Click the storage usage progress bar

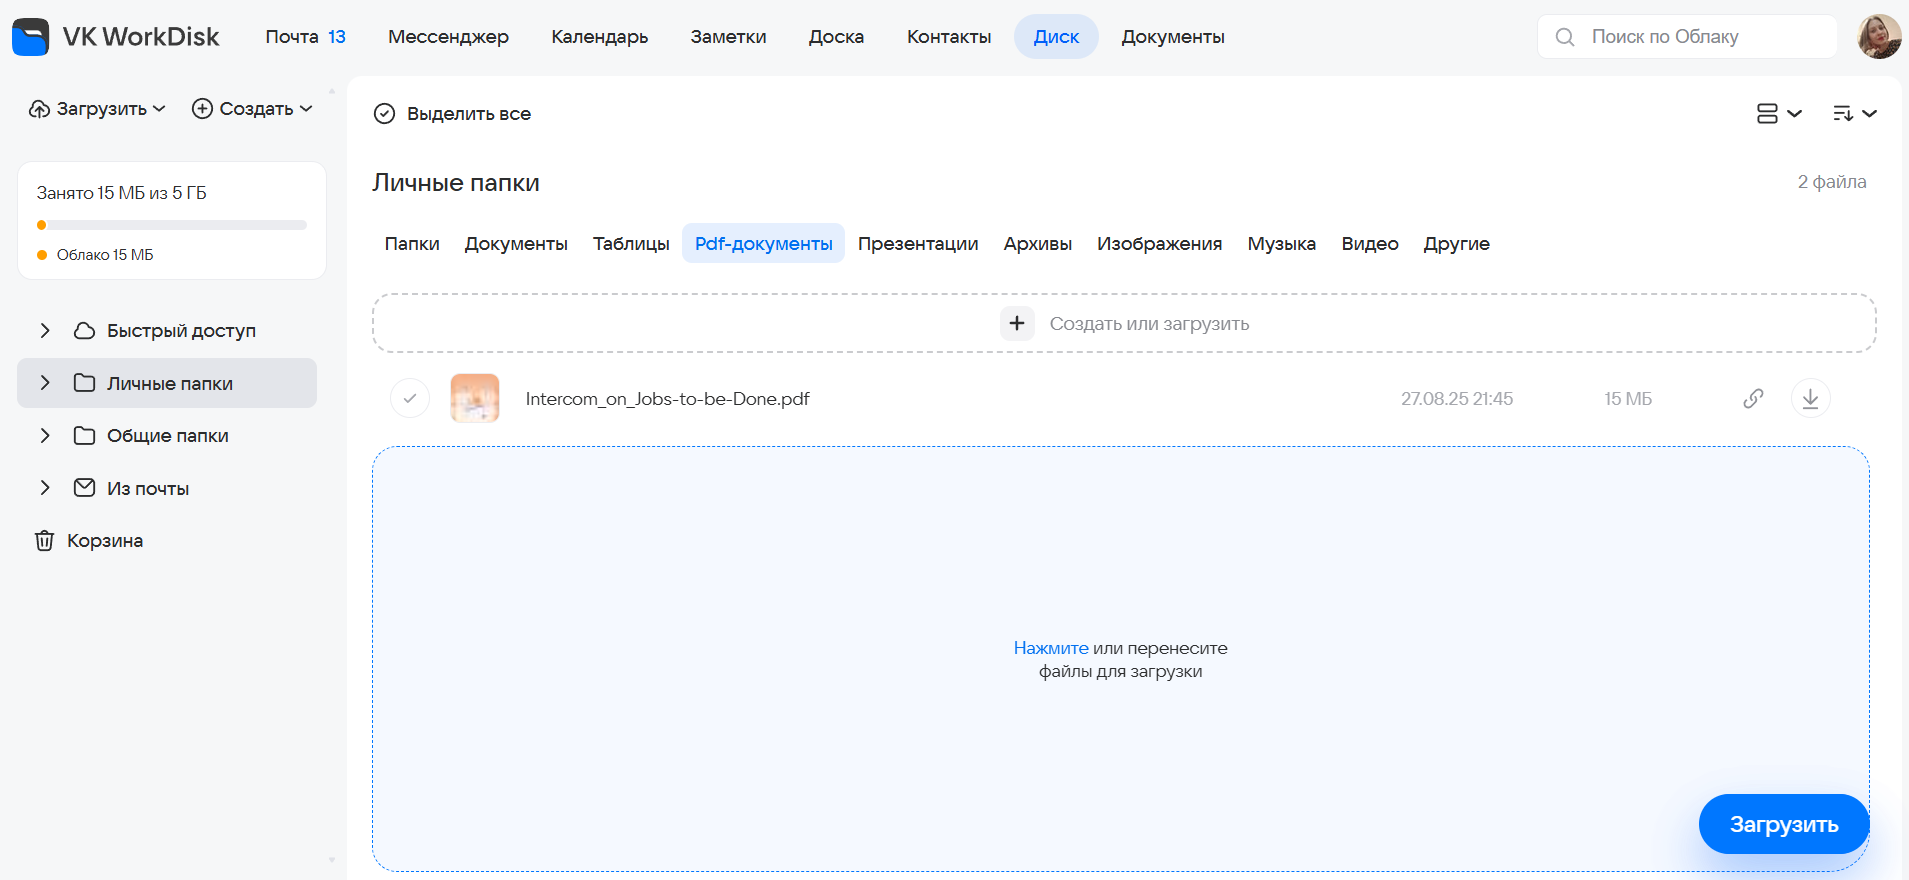(172, 225)
